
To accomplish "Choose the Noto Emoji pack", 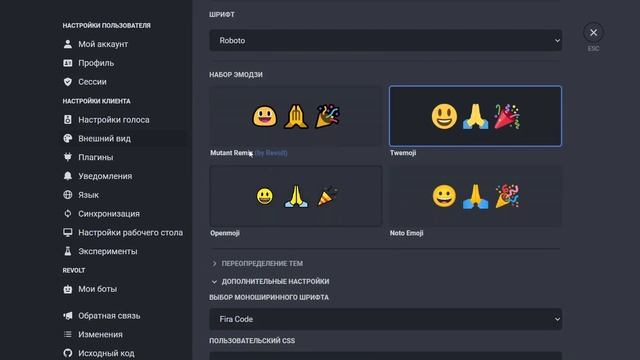I will click(476, 196).
